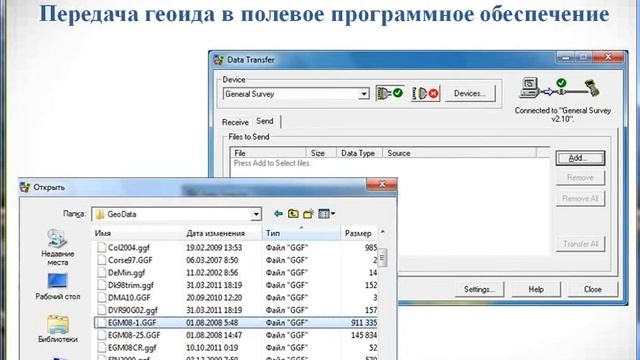Screen dimensions: 640x360
Task: Click the green back arrow icon
Action: tap(278, 214)
